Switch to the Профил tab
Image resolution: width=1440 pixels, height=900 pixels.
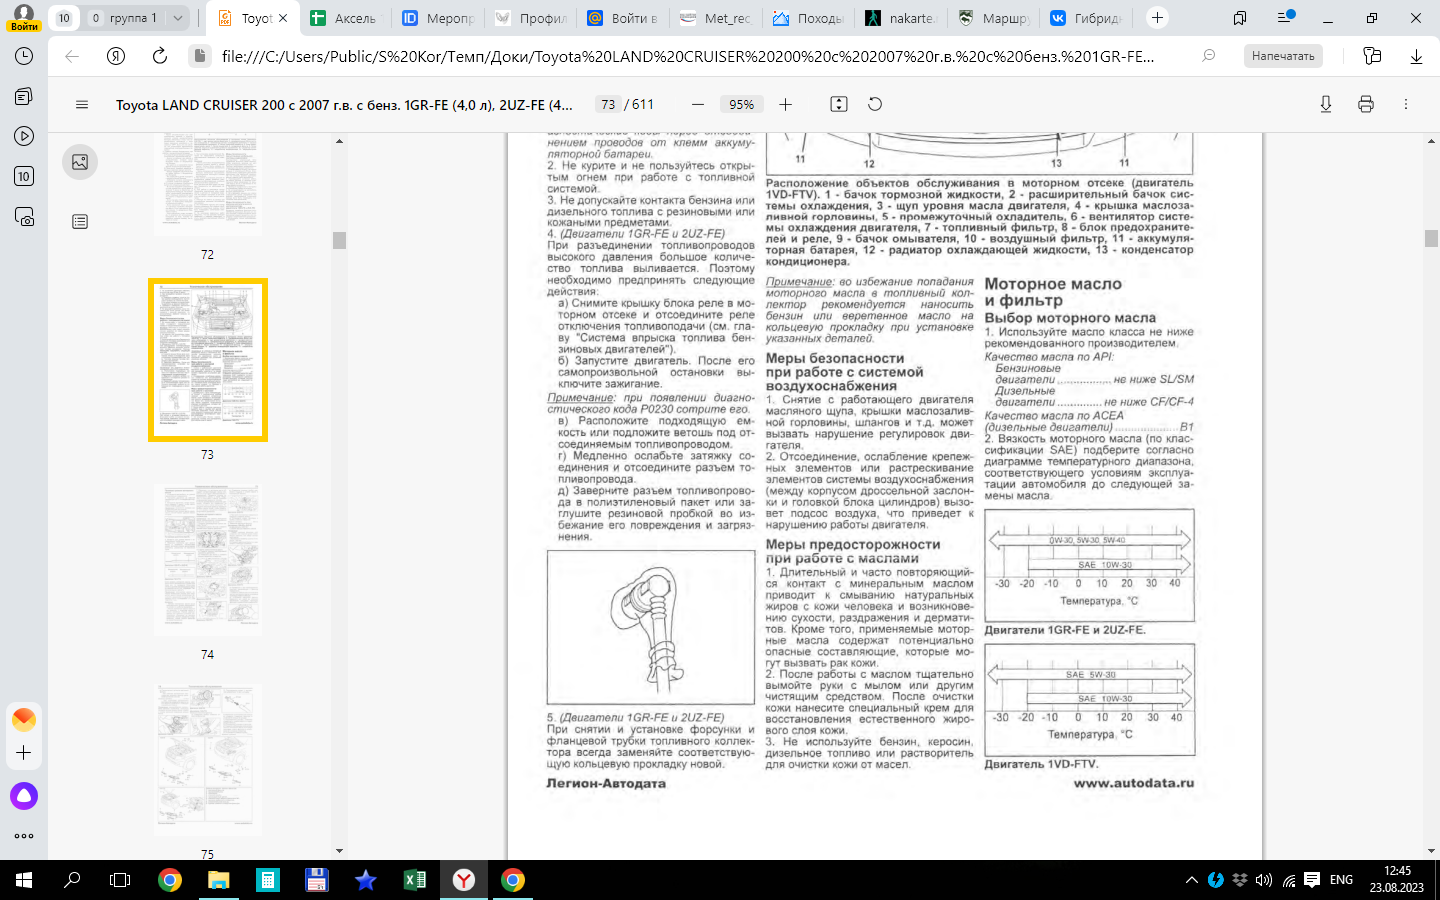531,18
